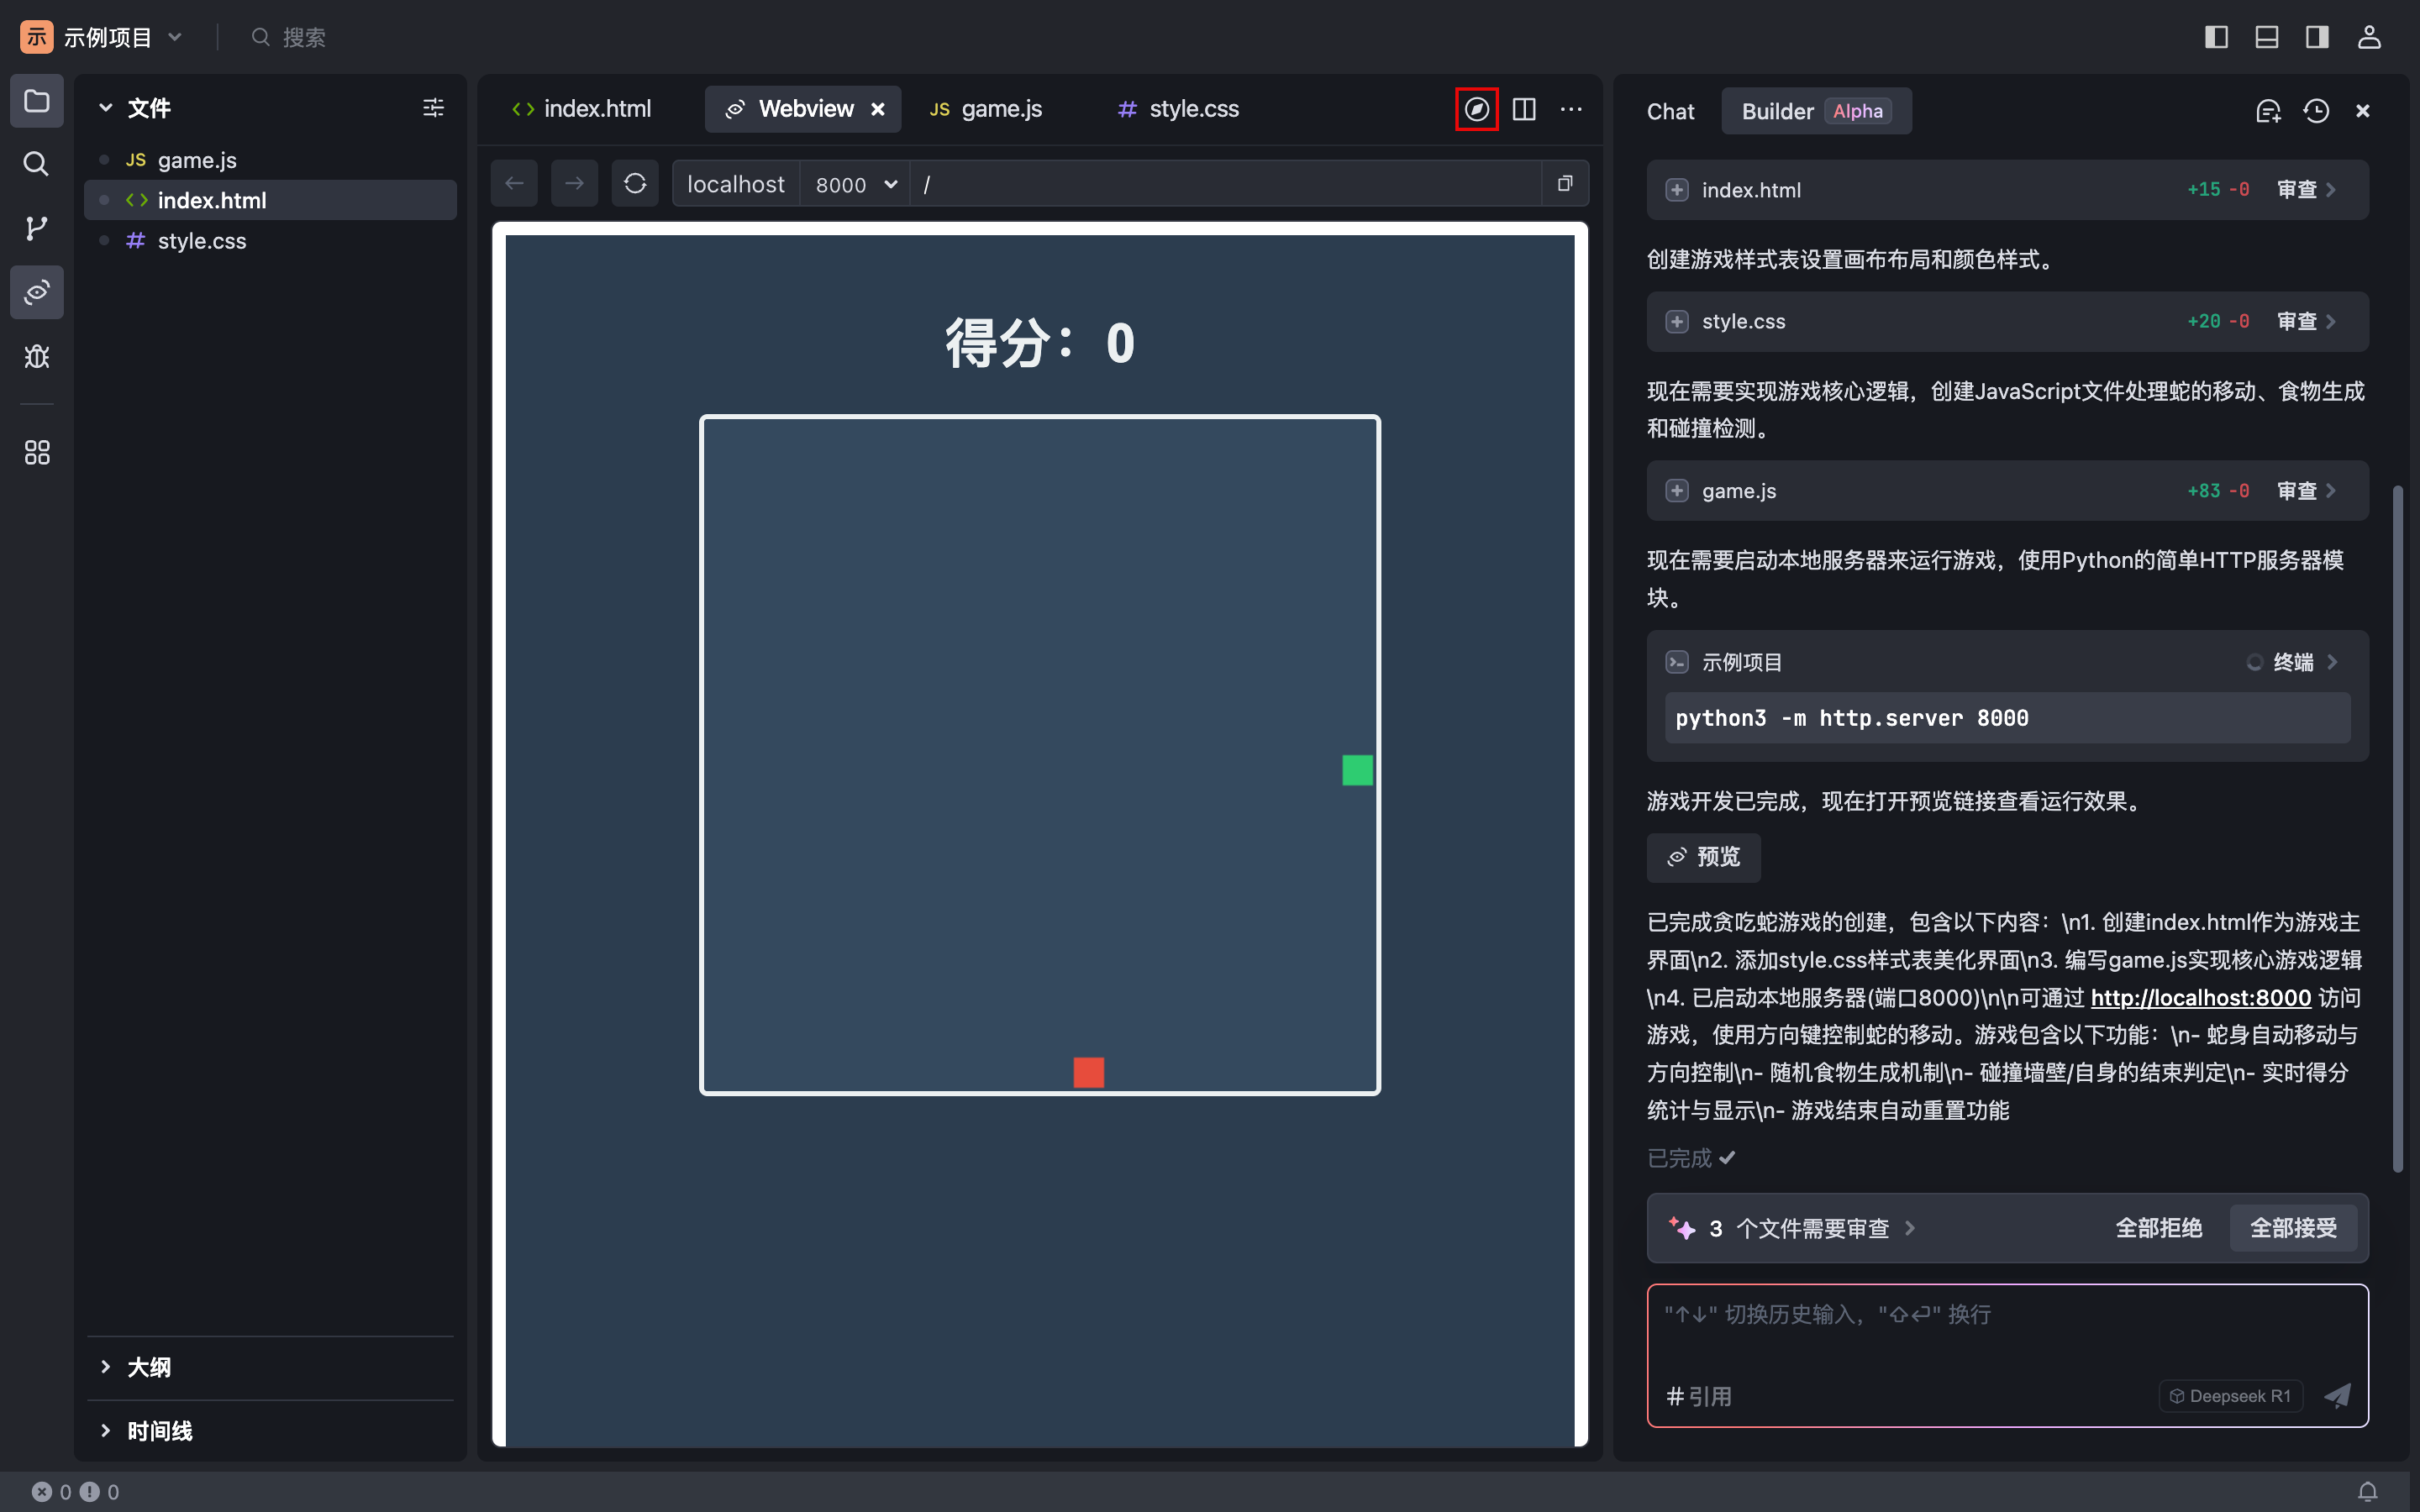Open the port 8000 dropdown

click(x=855, y=184)
